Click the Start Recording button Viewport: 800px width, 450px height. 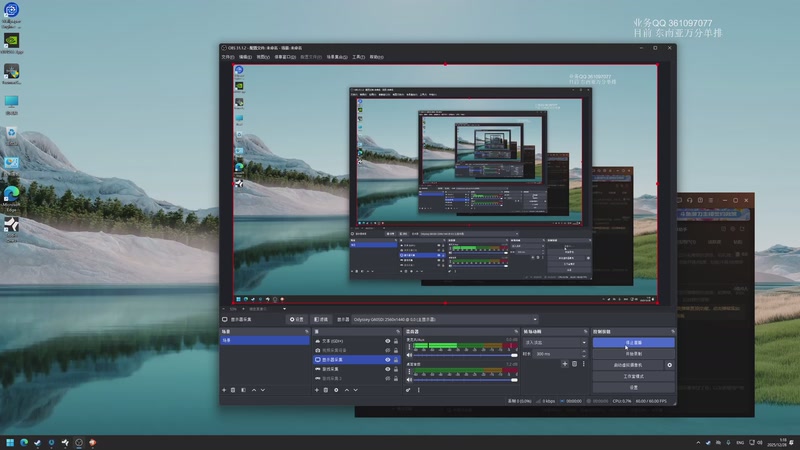click(633, 354)
